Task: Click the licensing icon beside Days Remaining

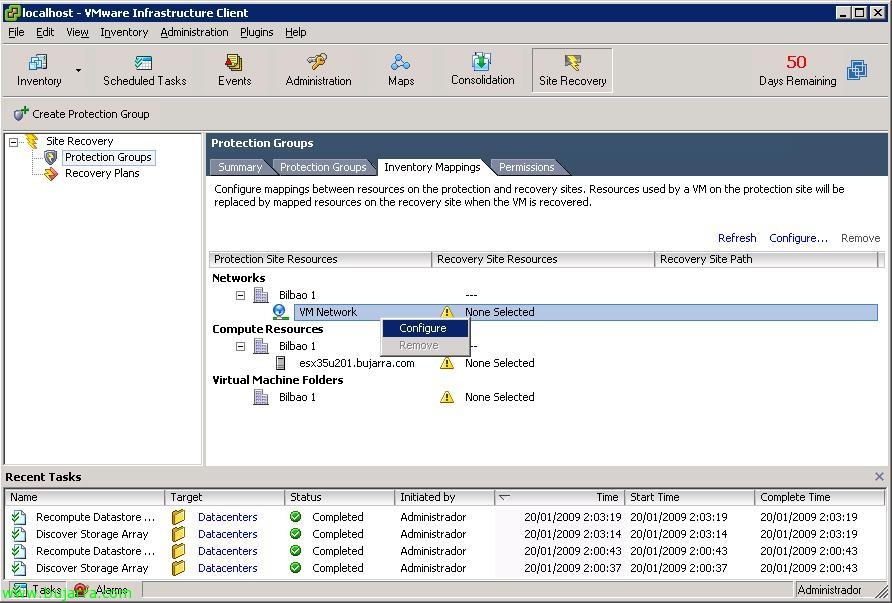Action: [x=857, y=70]
